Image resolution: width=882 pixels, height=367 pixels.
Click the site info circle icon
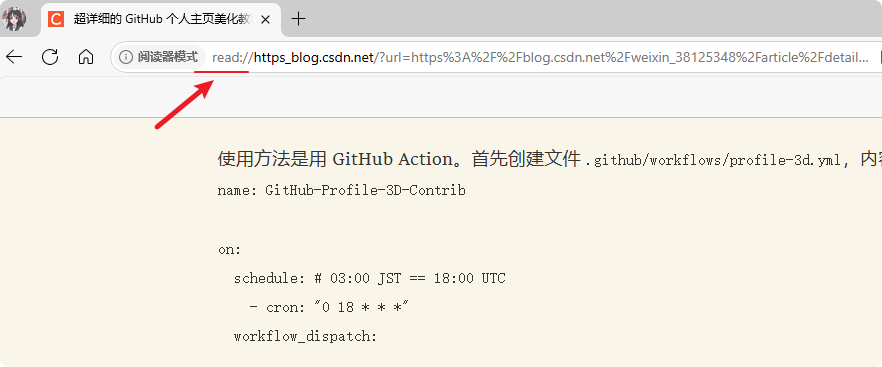coord(127,57)
